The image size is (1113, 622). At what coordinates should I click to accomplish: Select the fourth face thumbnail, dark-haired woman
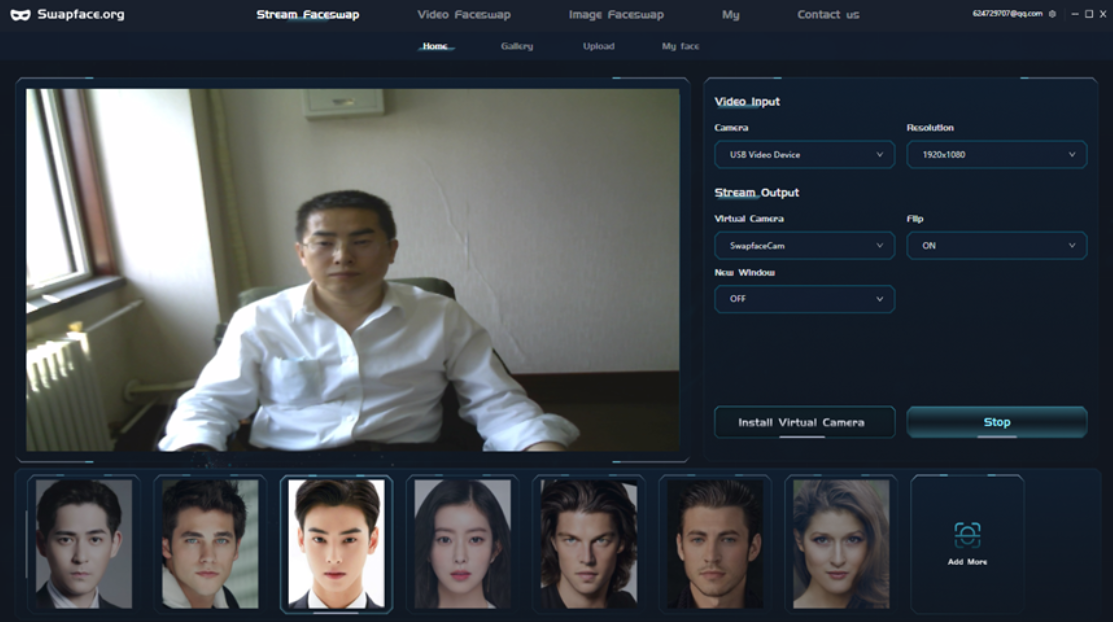[x=462, y=543]
